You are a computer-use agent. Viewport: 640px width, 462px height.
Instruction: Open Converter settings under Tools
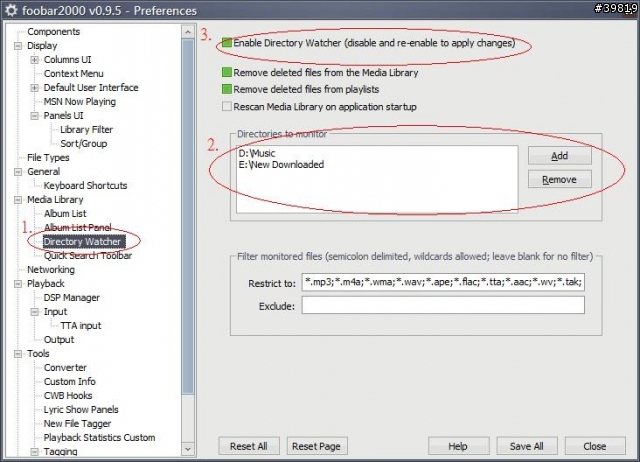[x=65, y=367]
